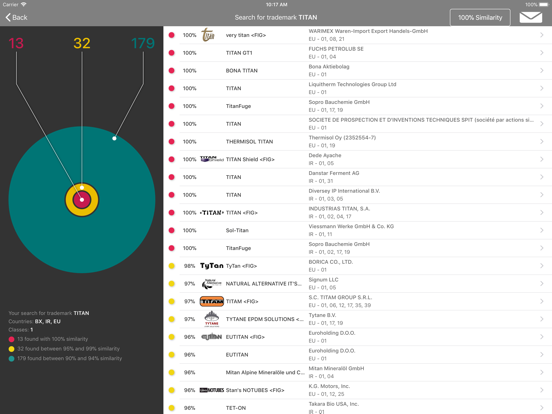Expand the BORICA CO. row chevron
Viewport: 552px width, 414px height.
(x=541, y=266)
